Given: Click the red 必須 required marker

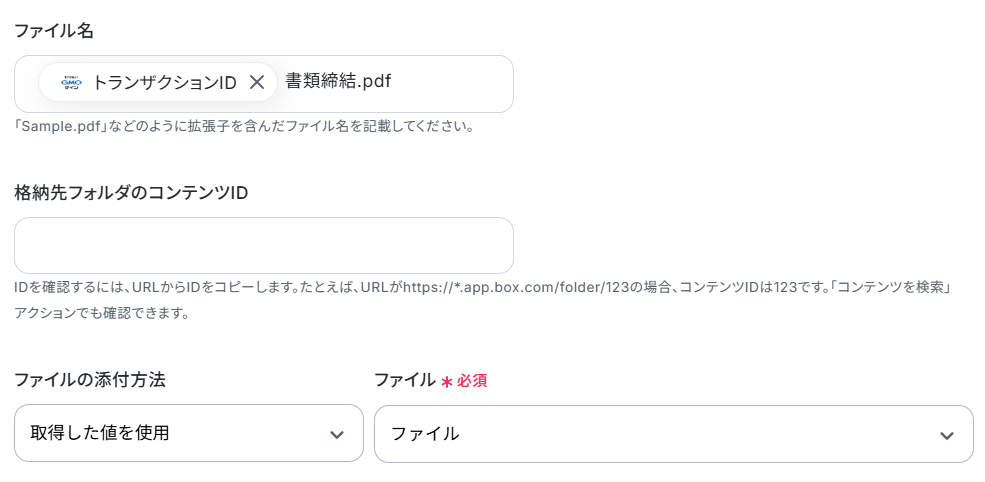Looking at the screenshot, I should [472, 381].
